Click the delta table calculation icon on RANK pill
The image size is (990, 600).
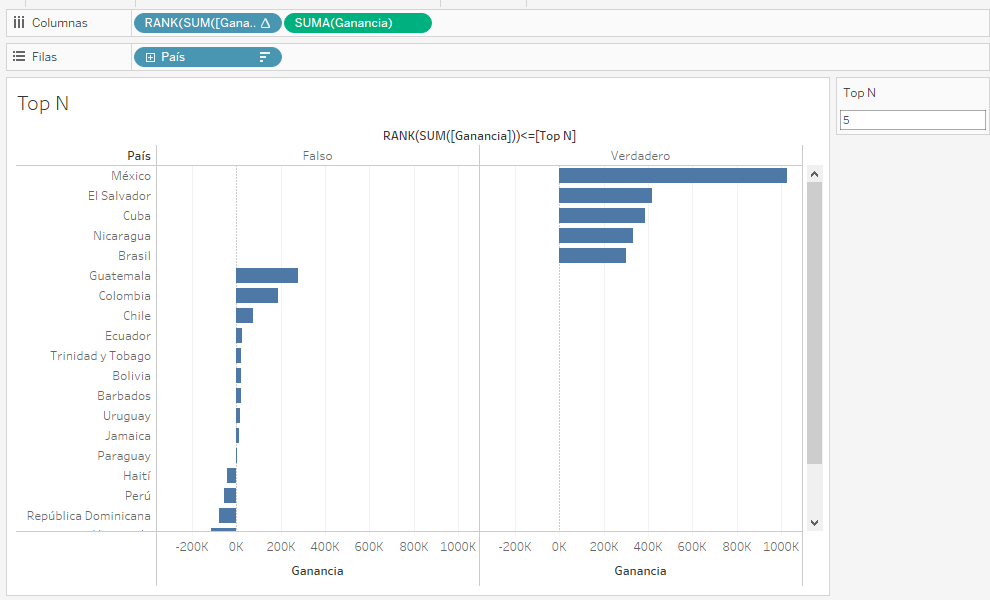267,22
